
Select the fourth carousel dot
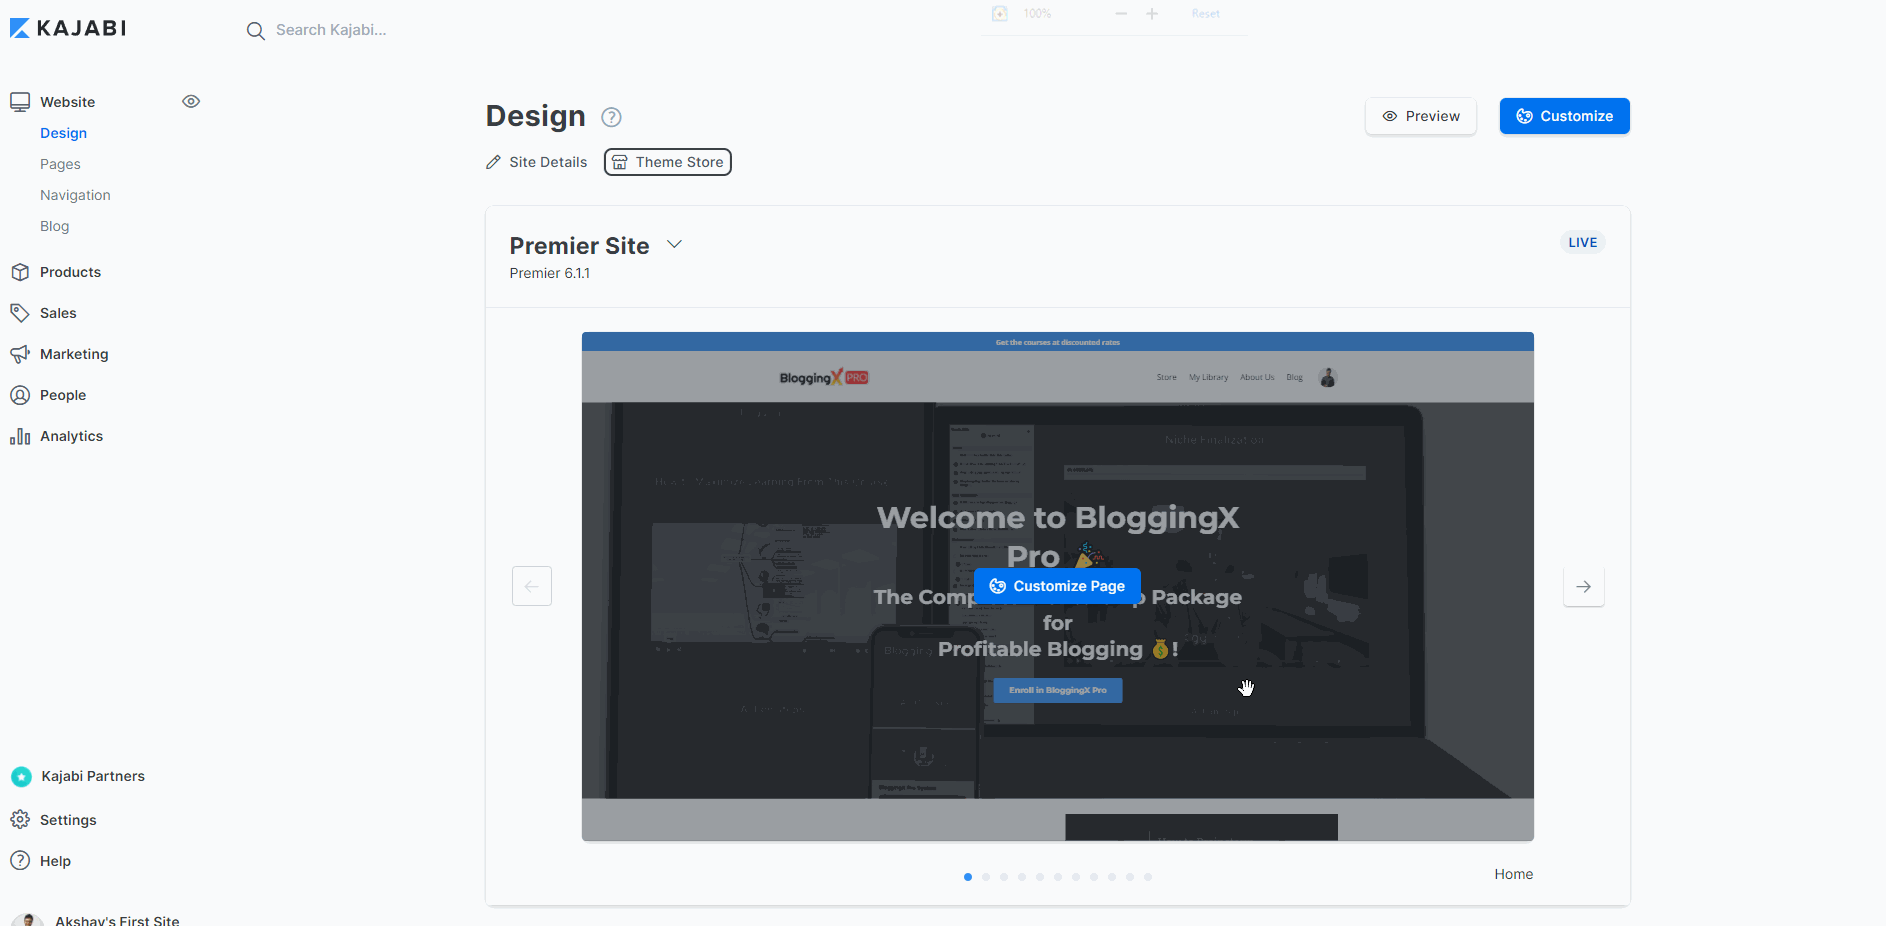(x=1022, y=877)
